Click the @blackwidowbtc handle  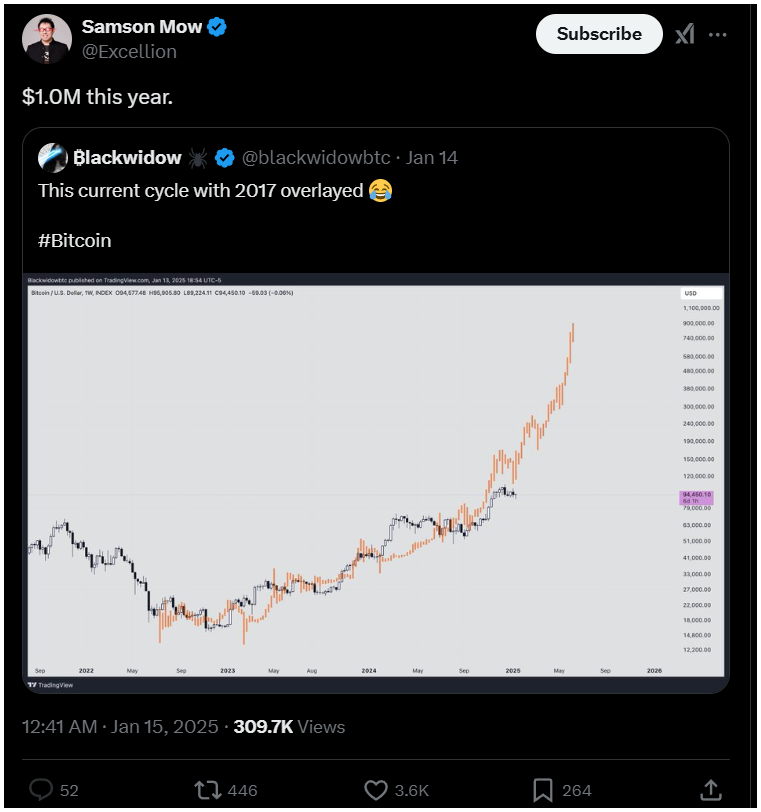point(316,158)
